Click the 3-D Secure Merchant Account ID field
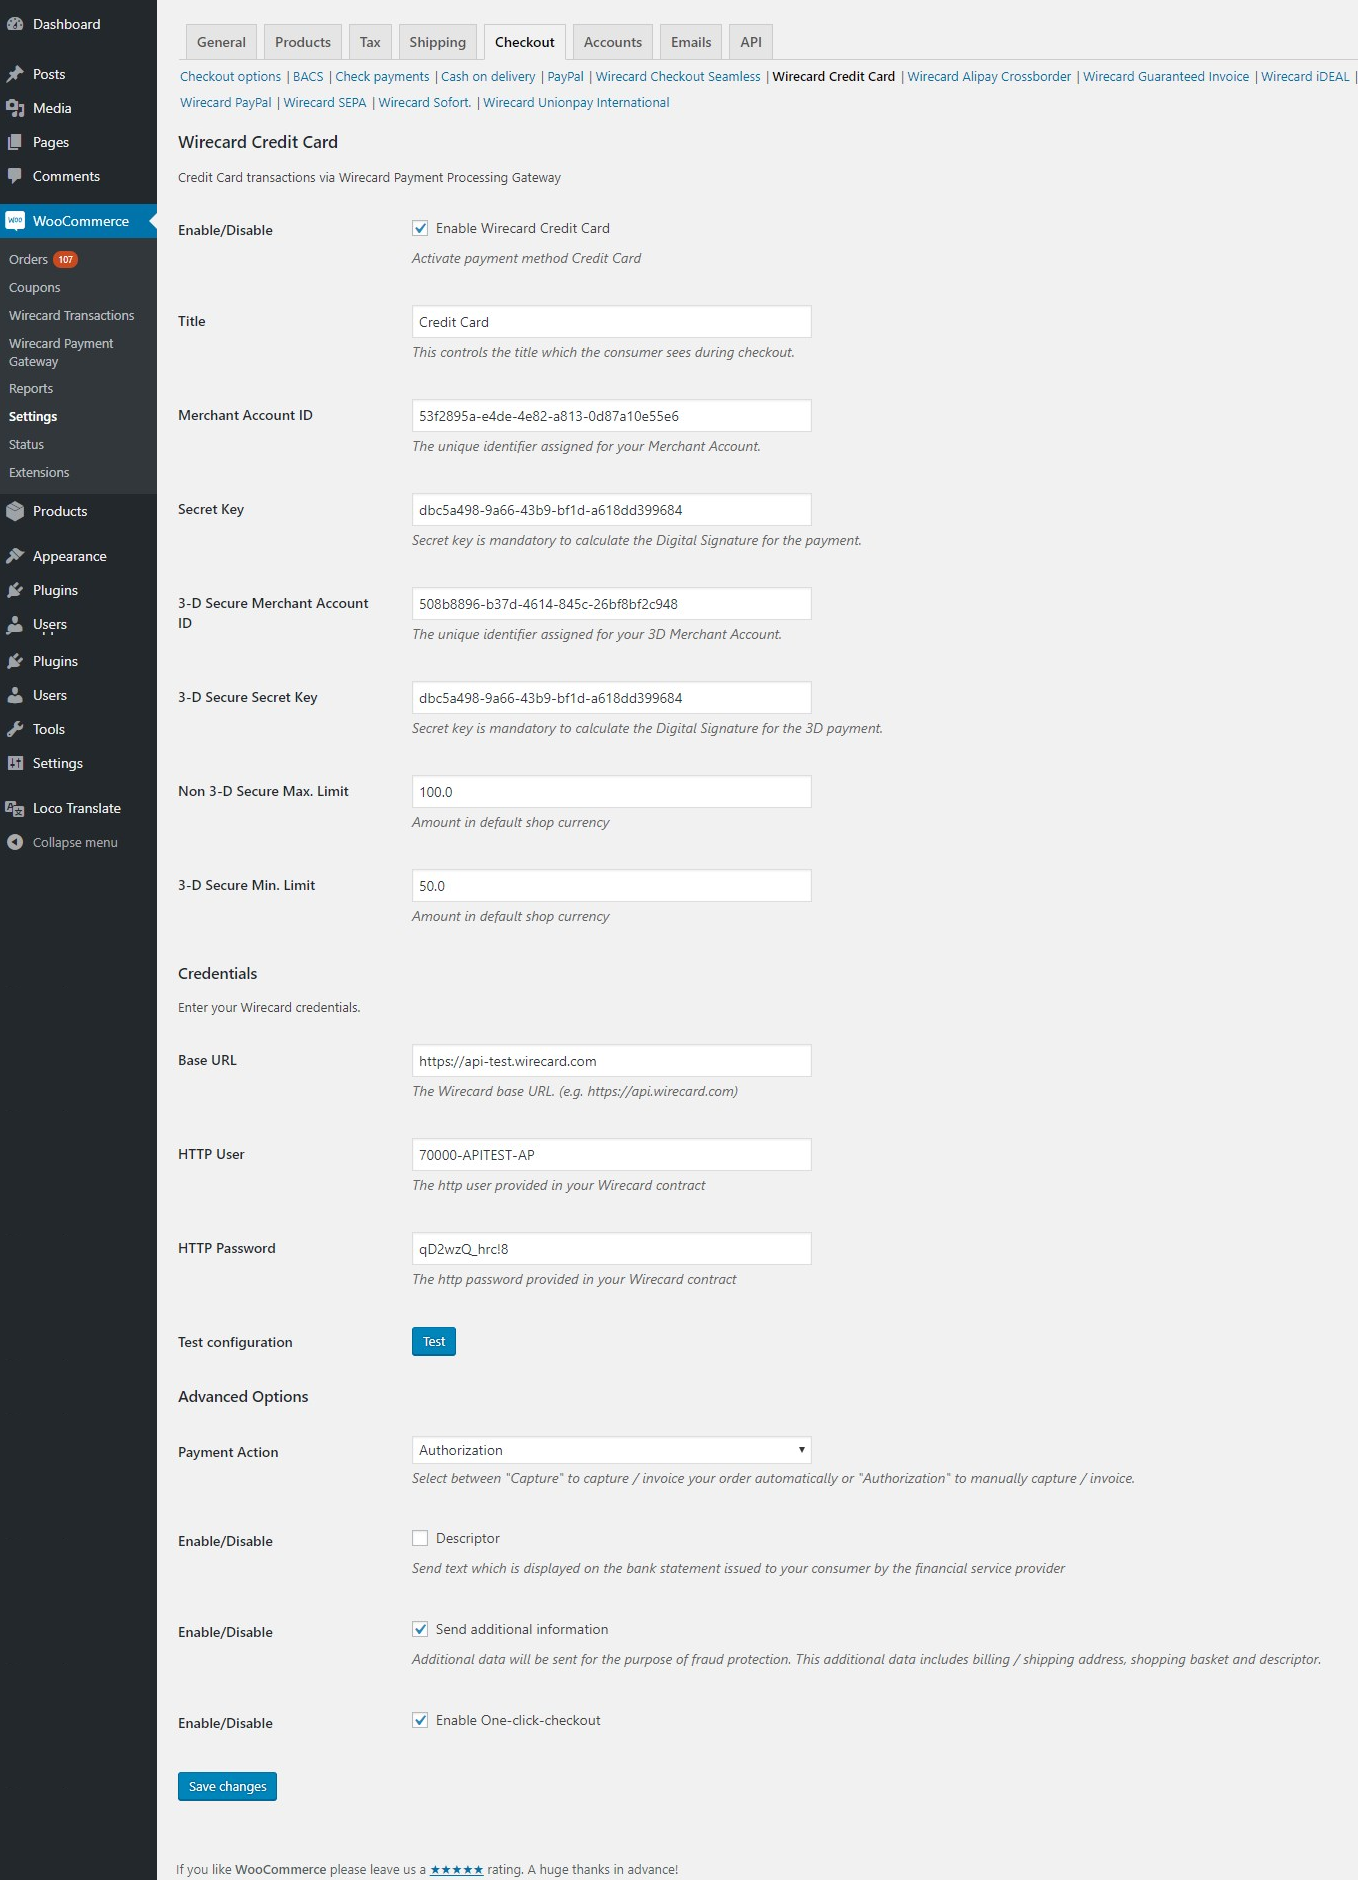 [611, 604]
